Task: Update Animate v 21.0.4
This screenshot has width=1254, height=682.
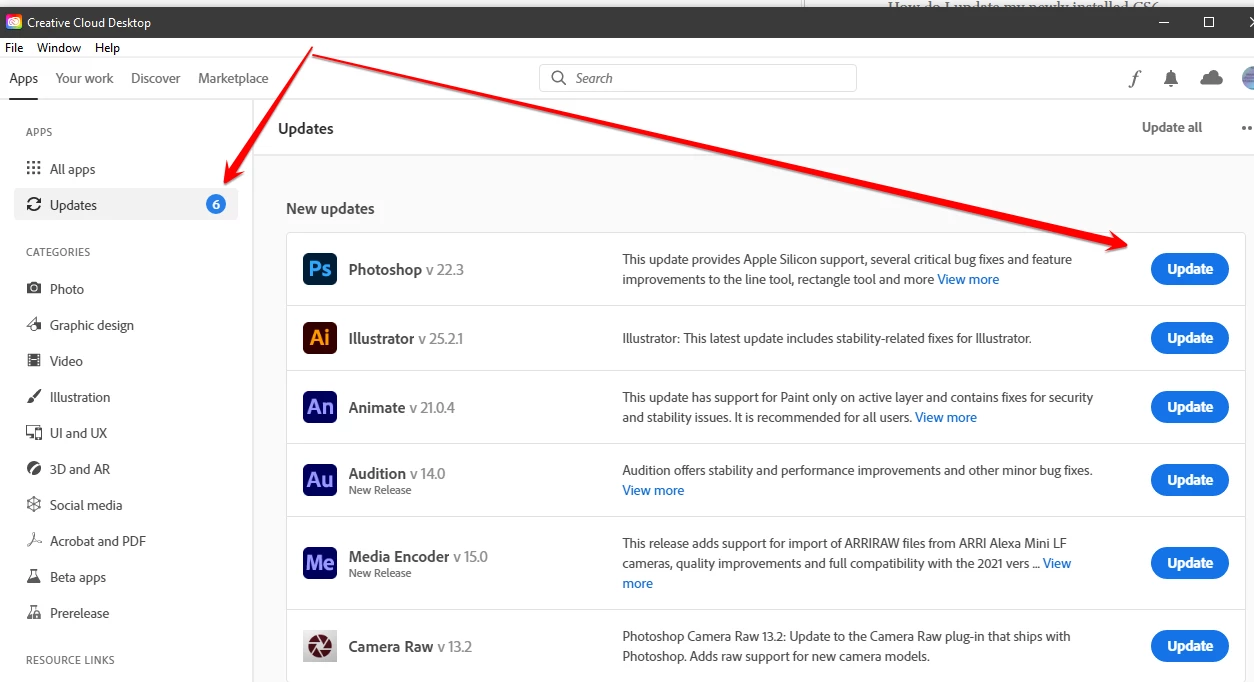Action: [x=1190, y=407]
